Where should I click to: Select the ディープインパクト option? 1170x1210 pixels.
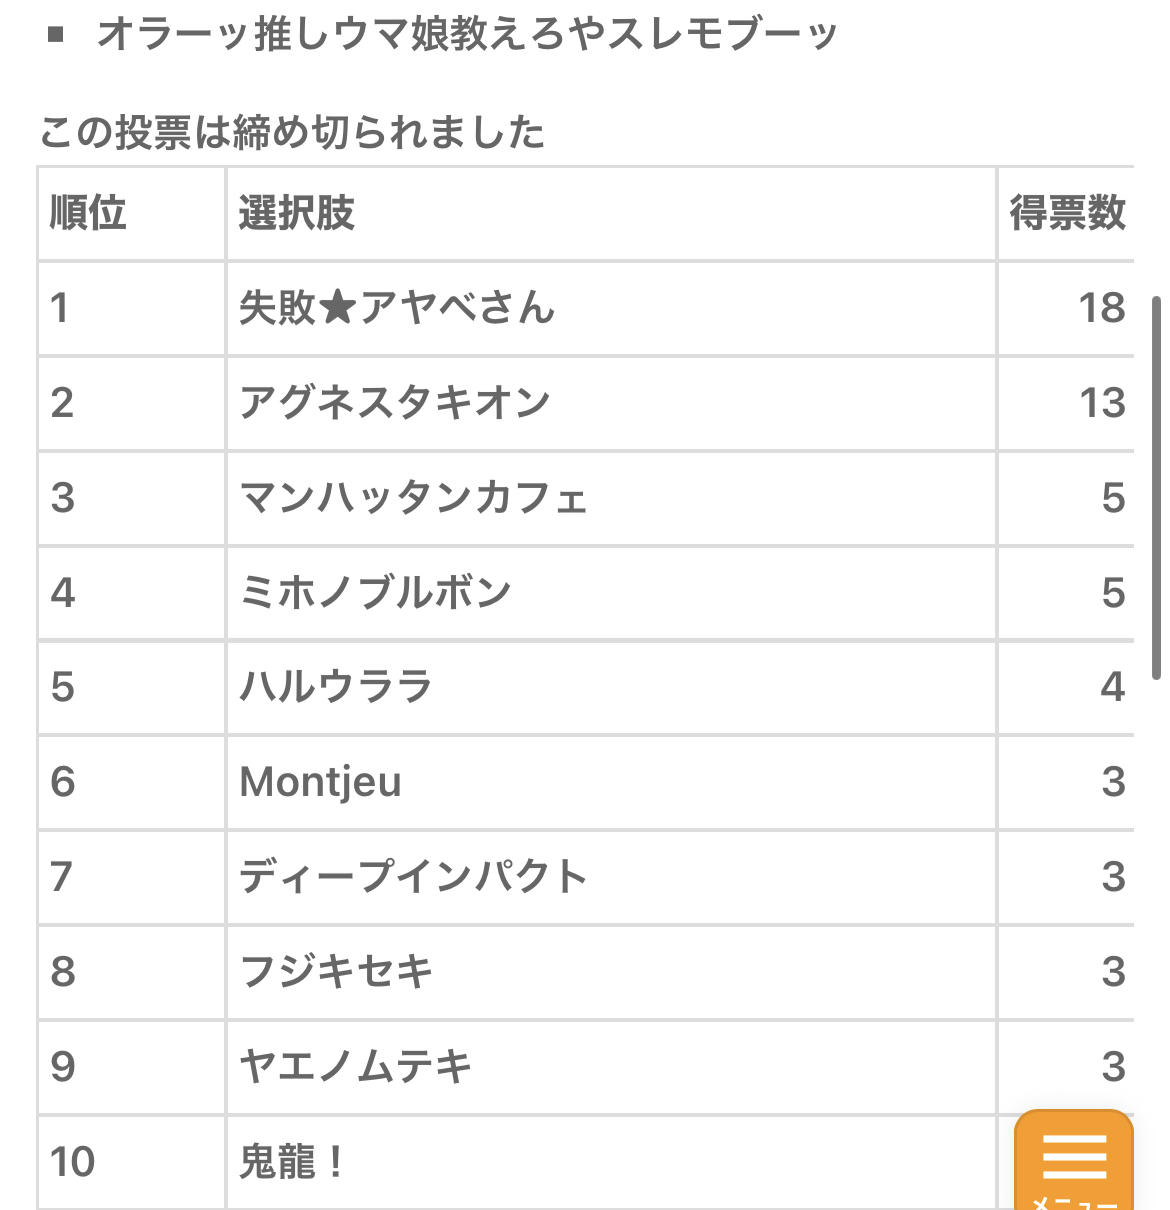pos(413,877)
